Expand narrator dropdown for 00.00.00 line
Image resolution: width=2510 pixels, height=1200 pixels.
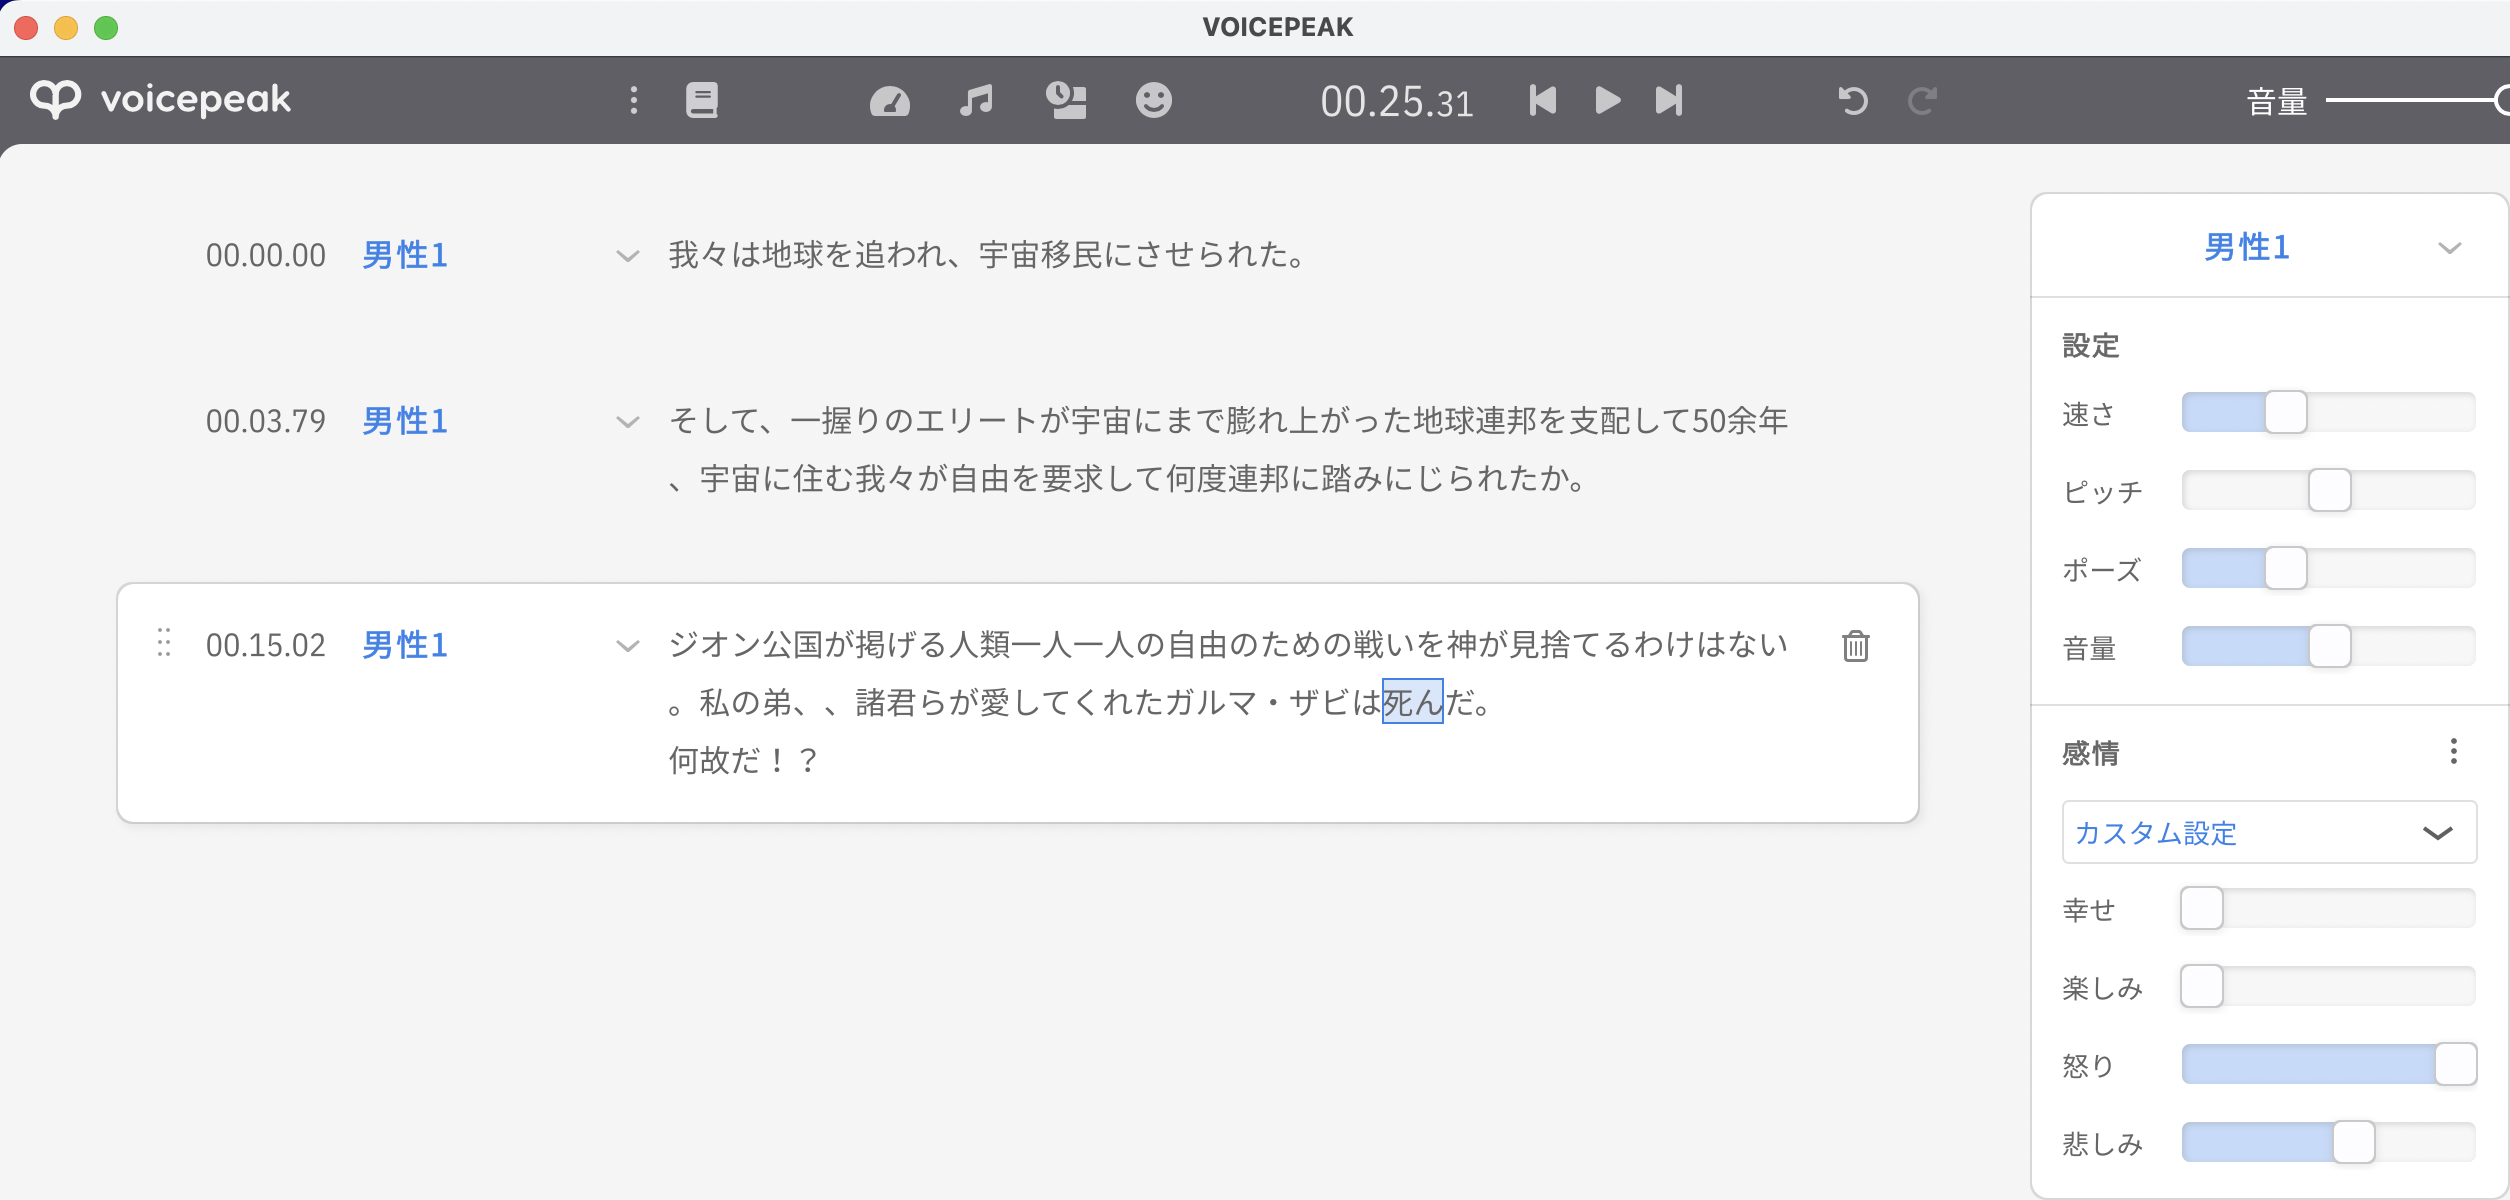point(627,256)
